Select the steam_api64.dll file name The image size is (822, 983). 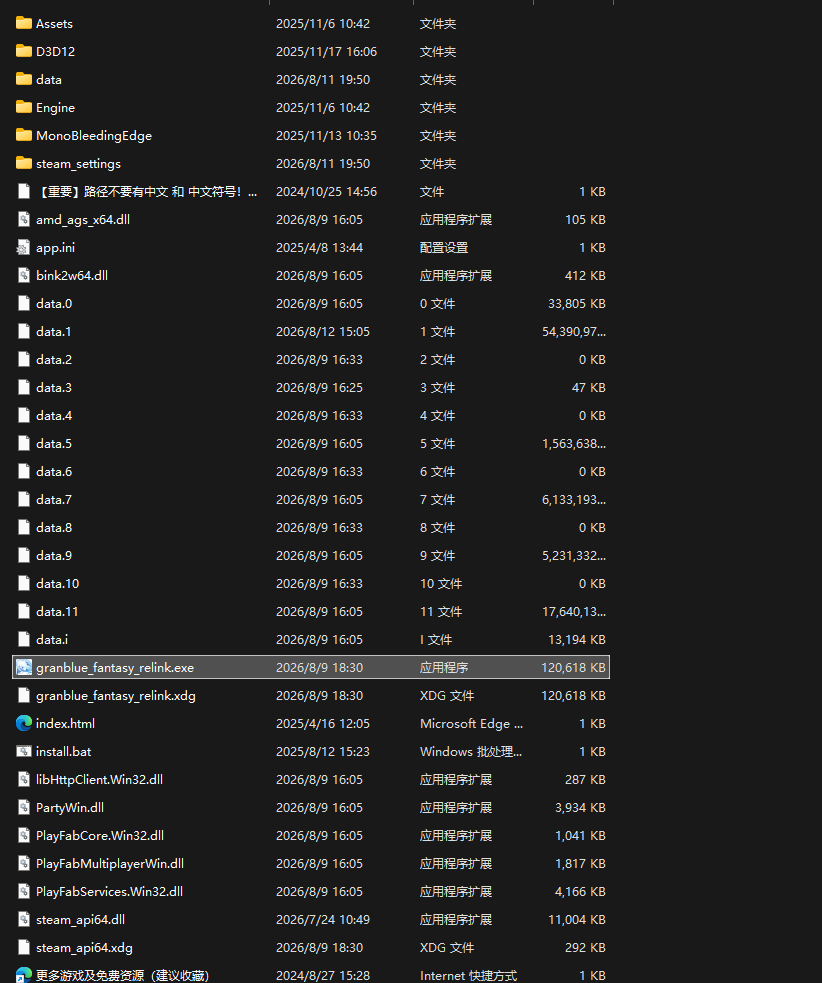tap(80, 920)
